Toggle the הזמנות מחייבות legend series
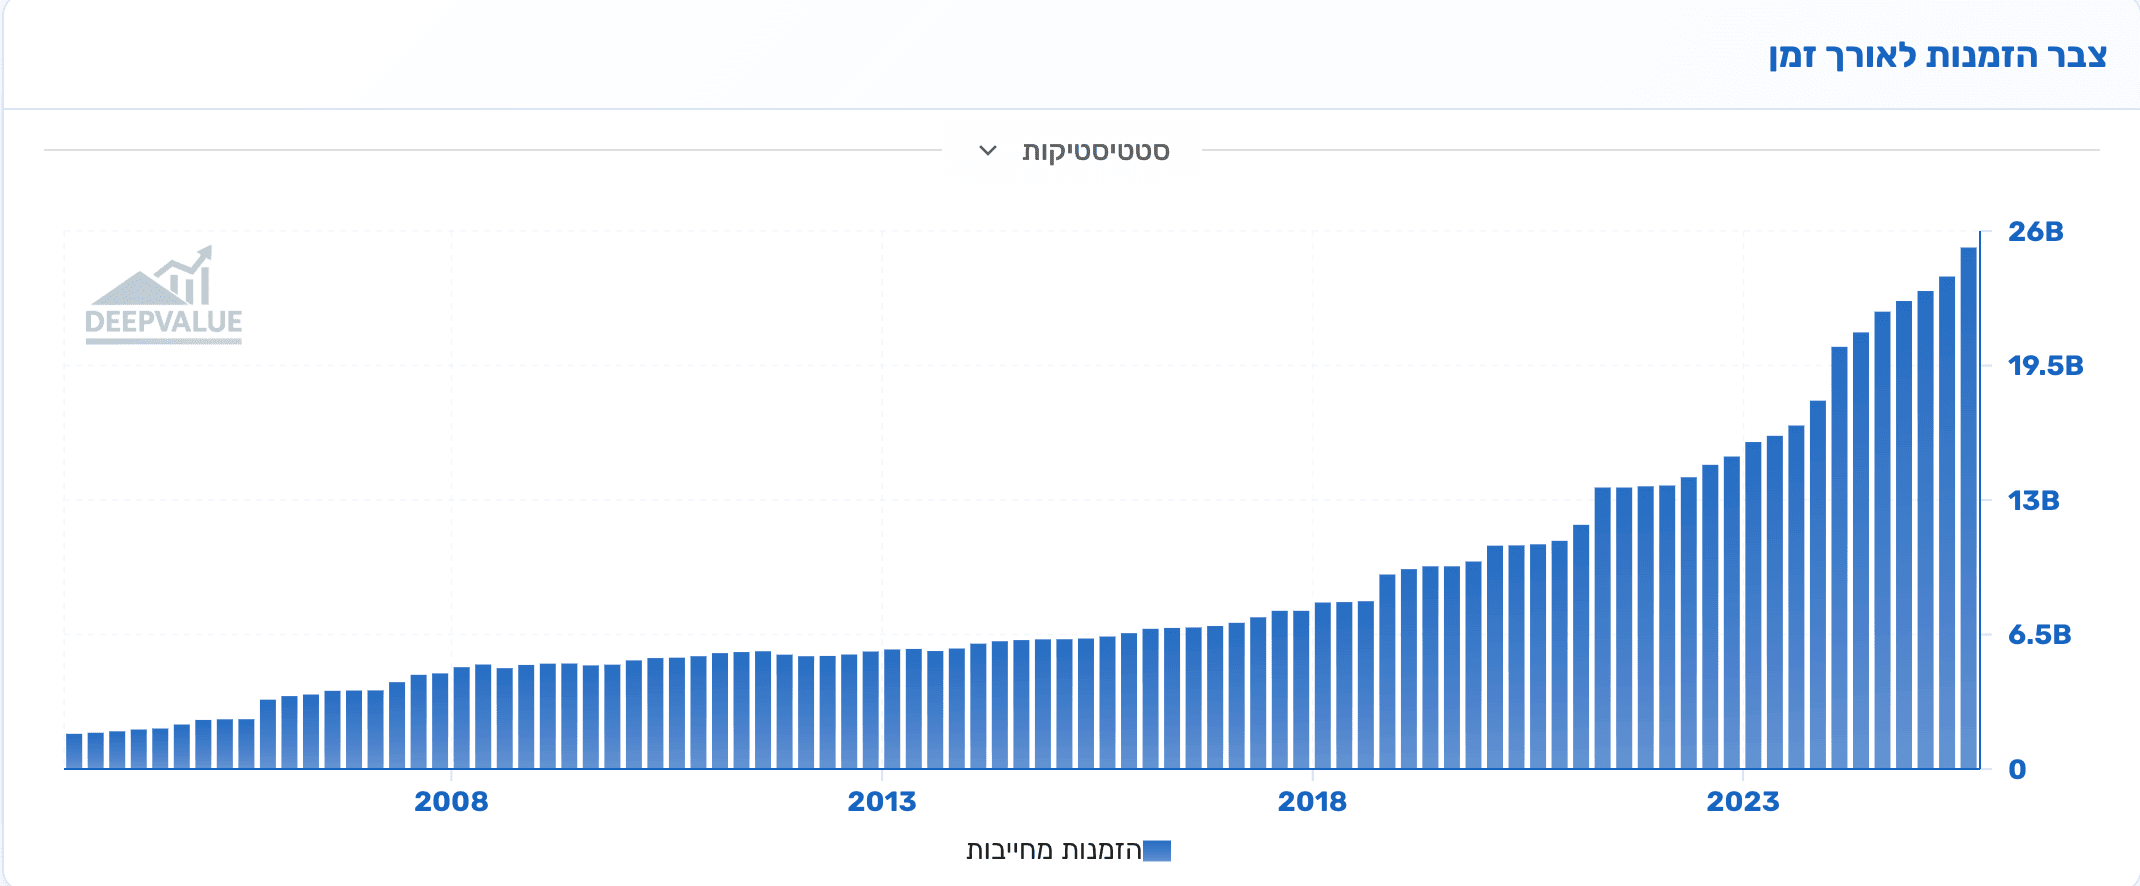 pyautogui.click(x=1054, y=851)
